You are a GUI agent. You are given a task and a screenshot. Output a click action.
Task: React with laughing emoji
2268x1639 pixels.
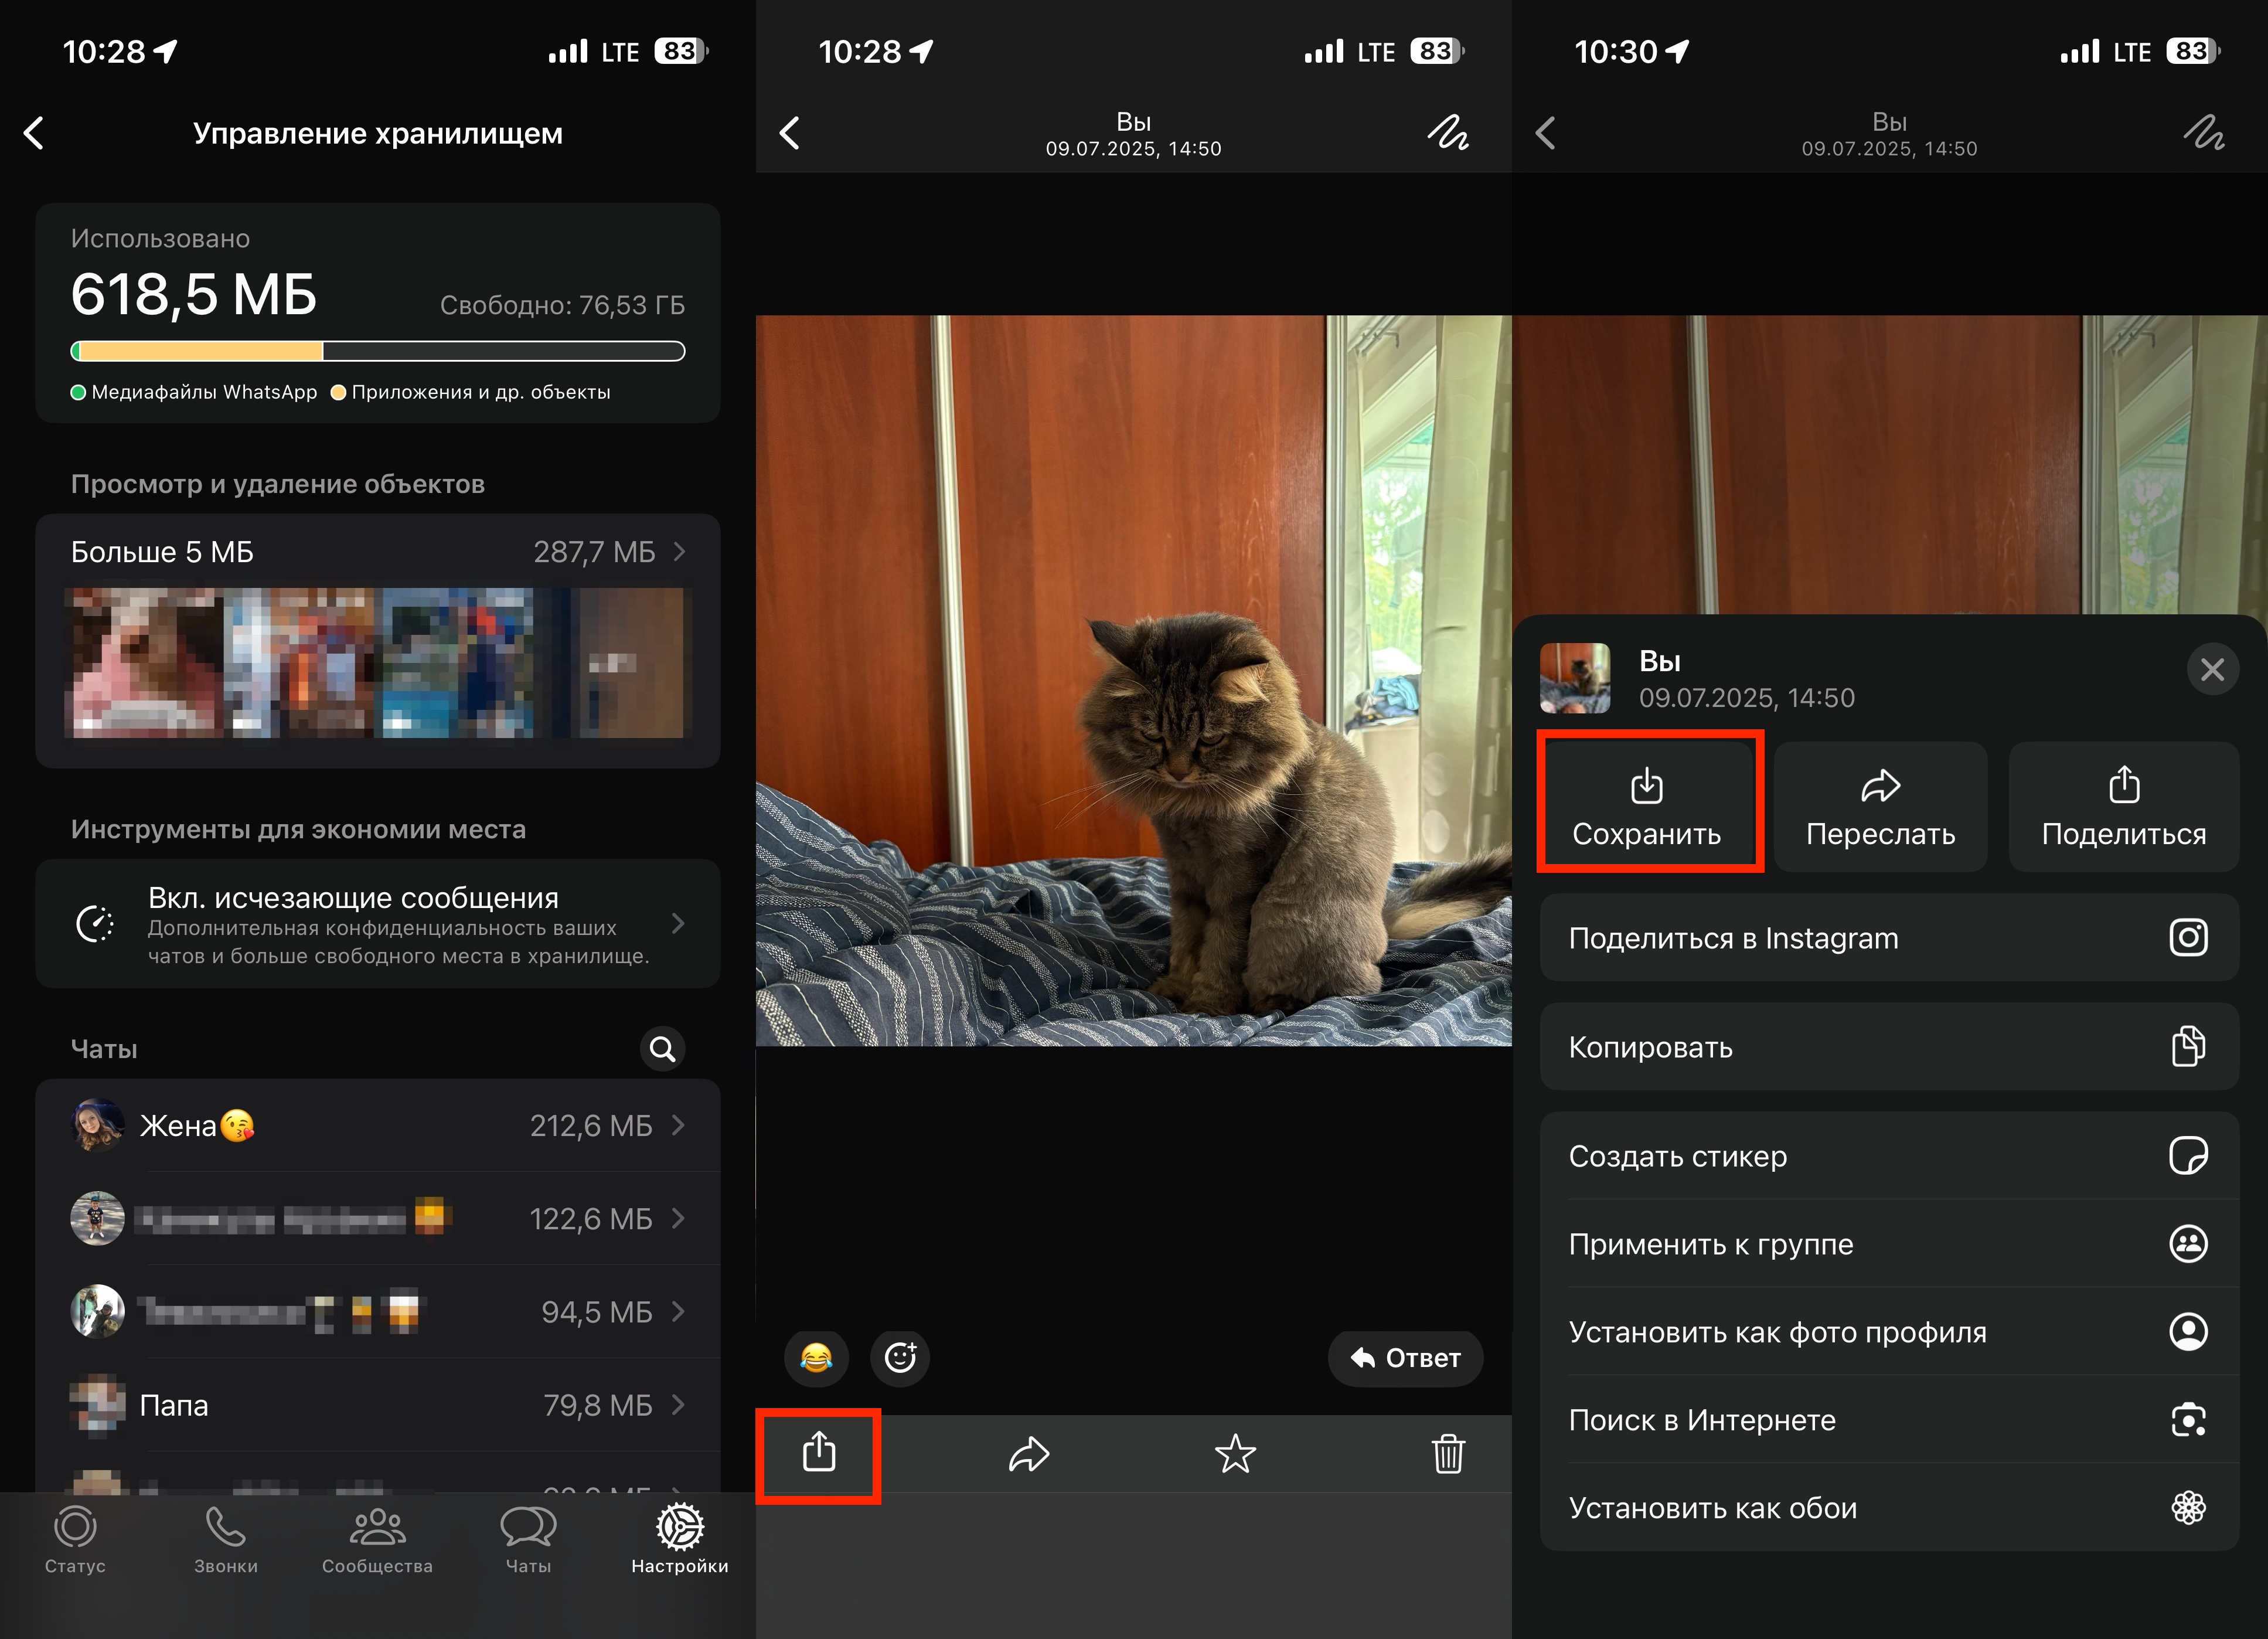(x=816, y=1357)
